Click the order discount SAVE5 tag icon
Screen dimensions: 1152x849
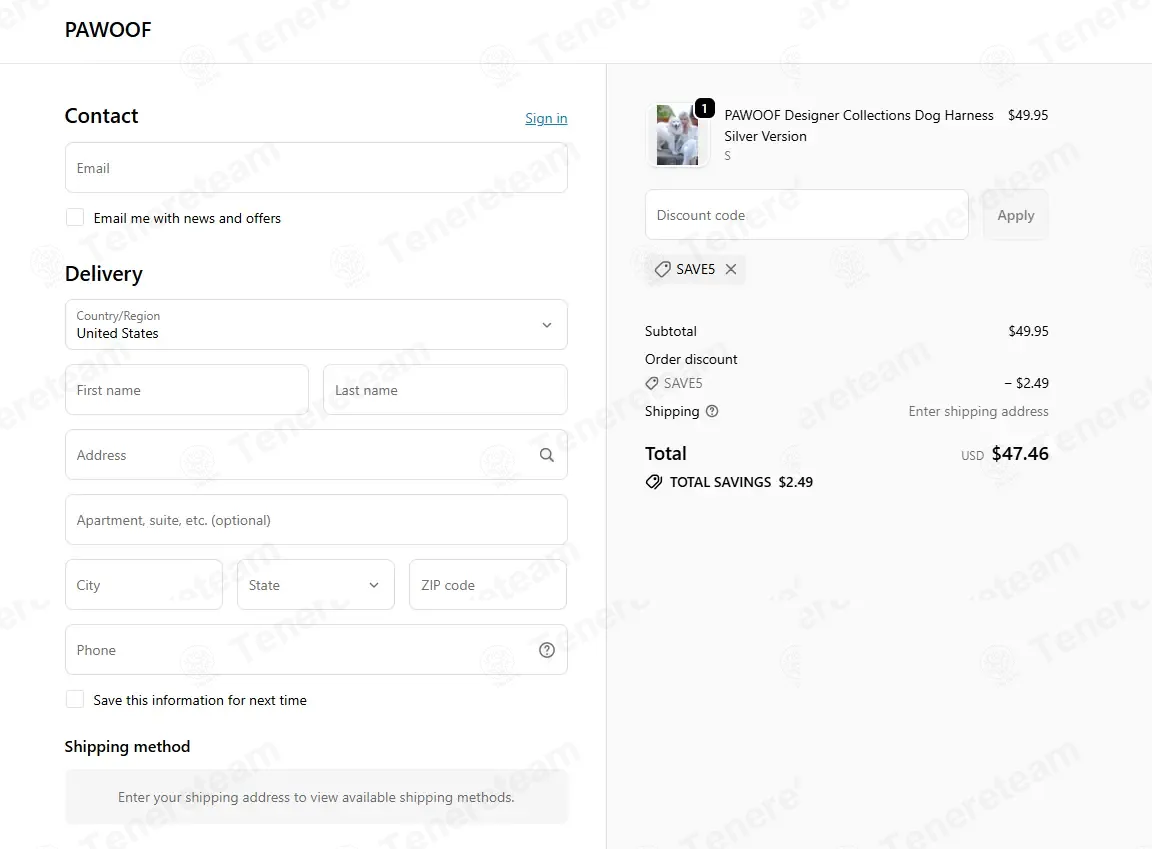tap(652, 383)
